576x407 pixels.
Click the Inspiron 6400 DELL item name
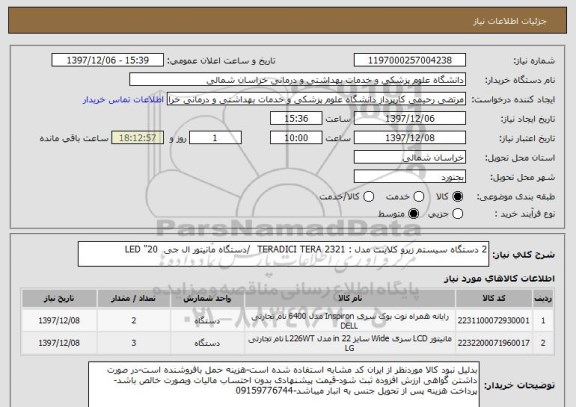pyautogui.click(x=350, y=321)
